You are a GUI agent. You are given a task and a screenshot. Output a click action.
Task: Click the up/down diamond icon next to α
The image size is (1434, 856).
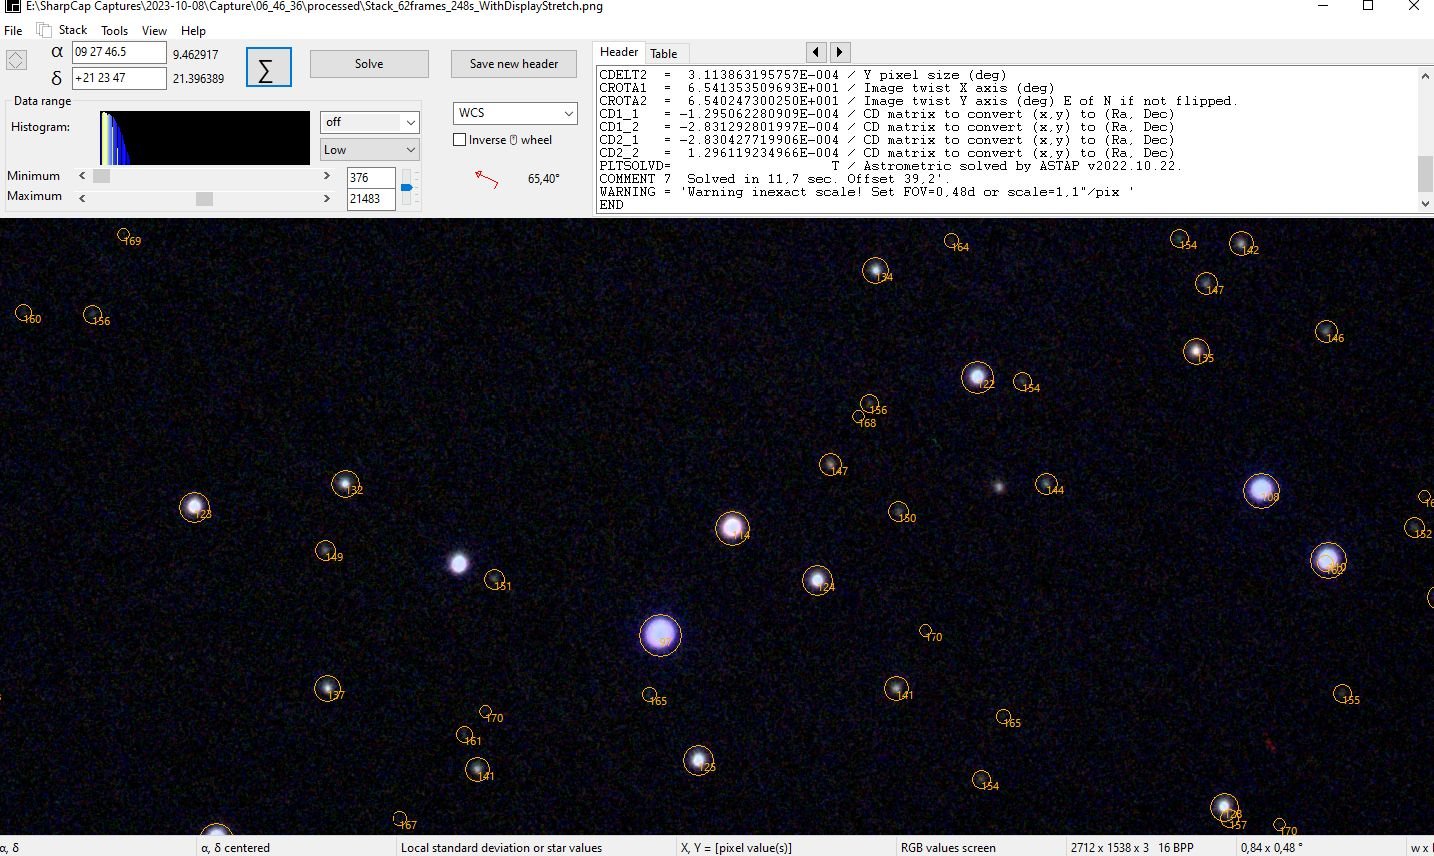tap(16, 60)
